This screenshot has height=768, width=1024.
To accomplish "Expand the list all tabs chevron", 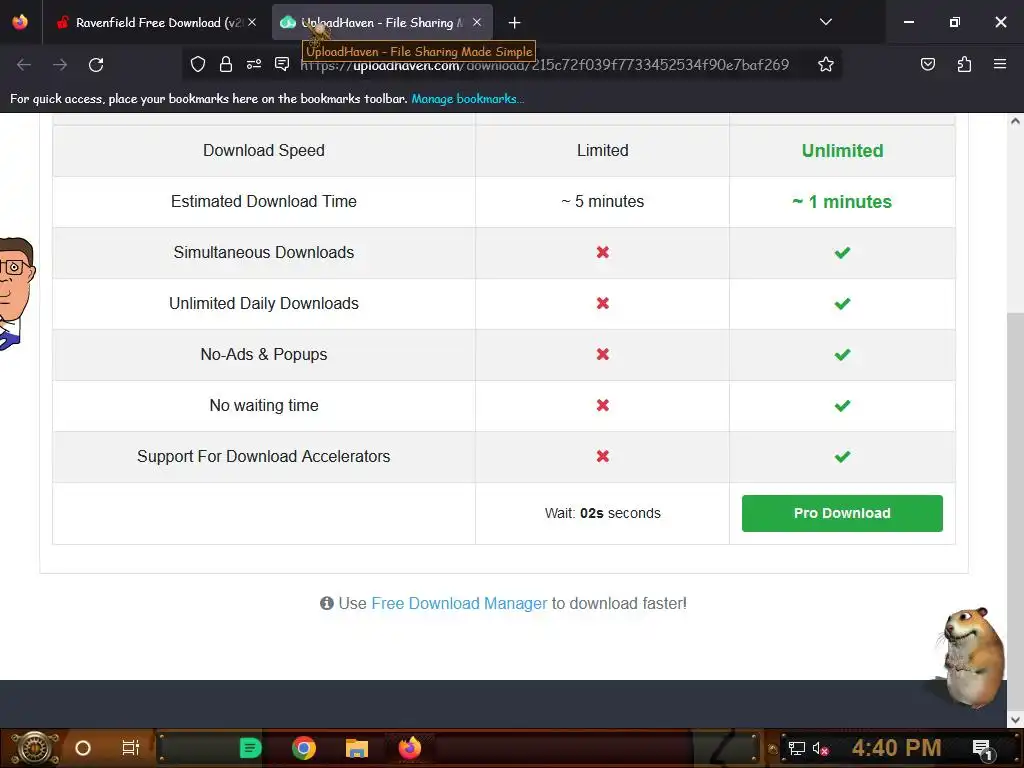I will click(x=825, y=22).
